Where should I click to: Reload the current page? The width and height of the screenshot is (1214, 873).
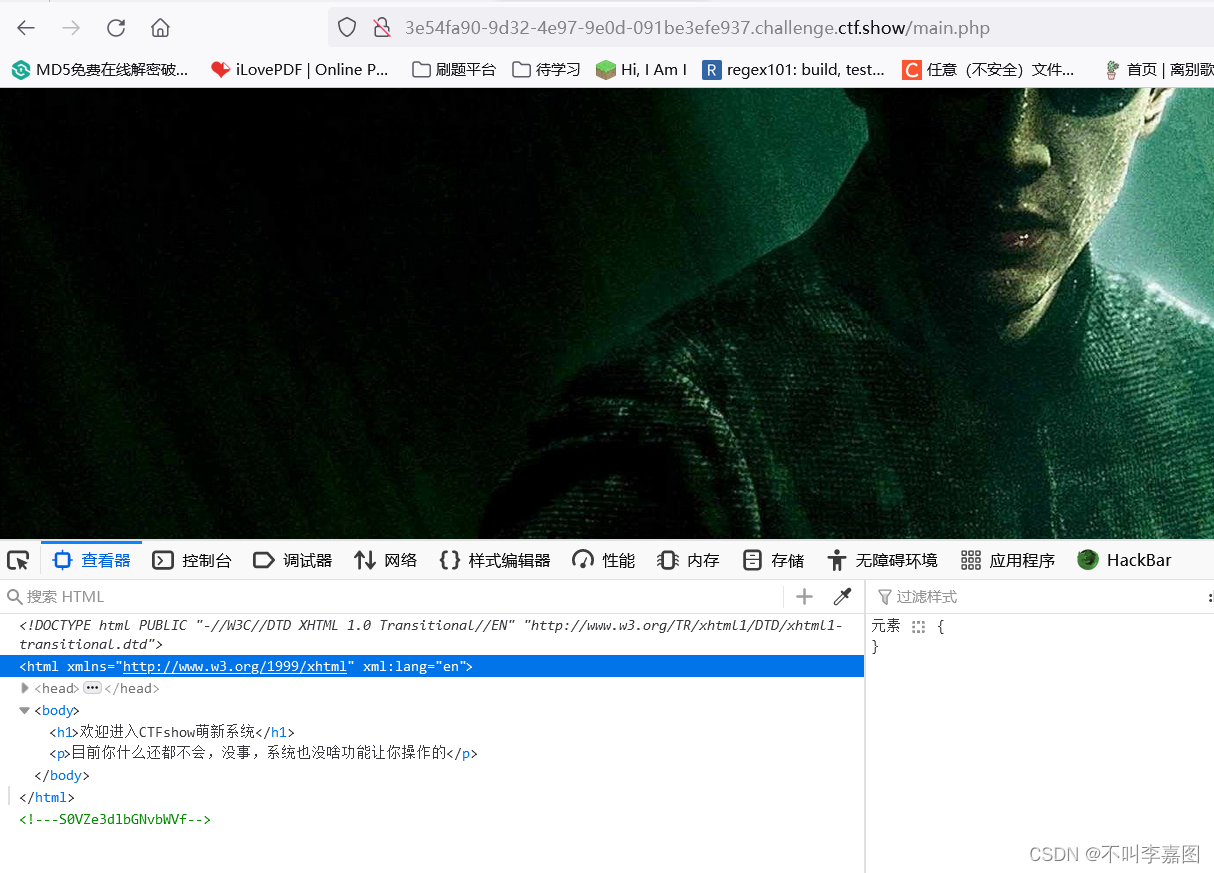click(116, 28)
